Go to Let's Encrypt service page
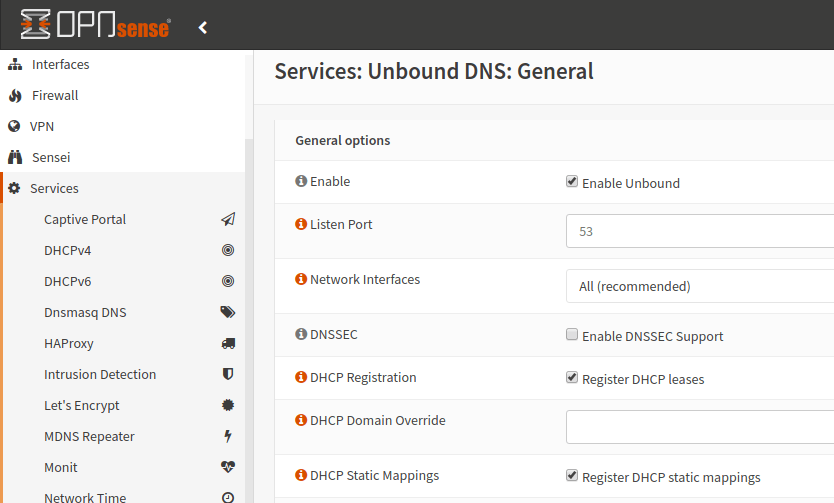The height and width of the screenshot is (503, 834). [x=82, y=405]
